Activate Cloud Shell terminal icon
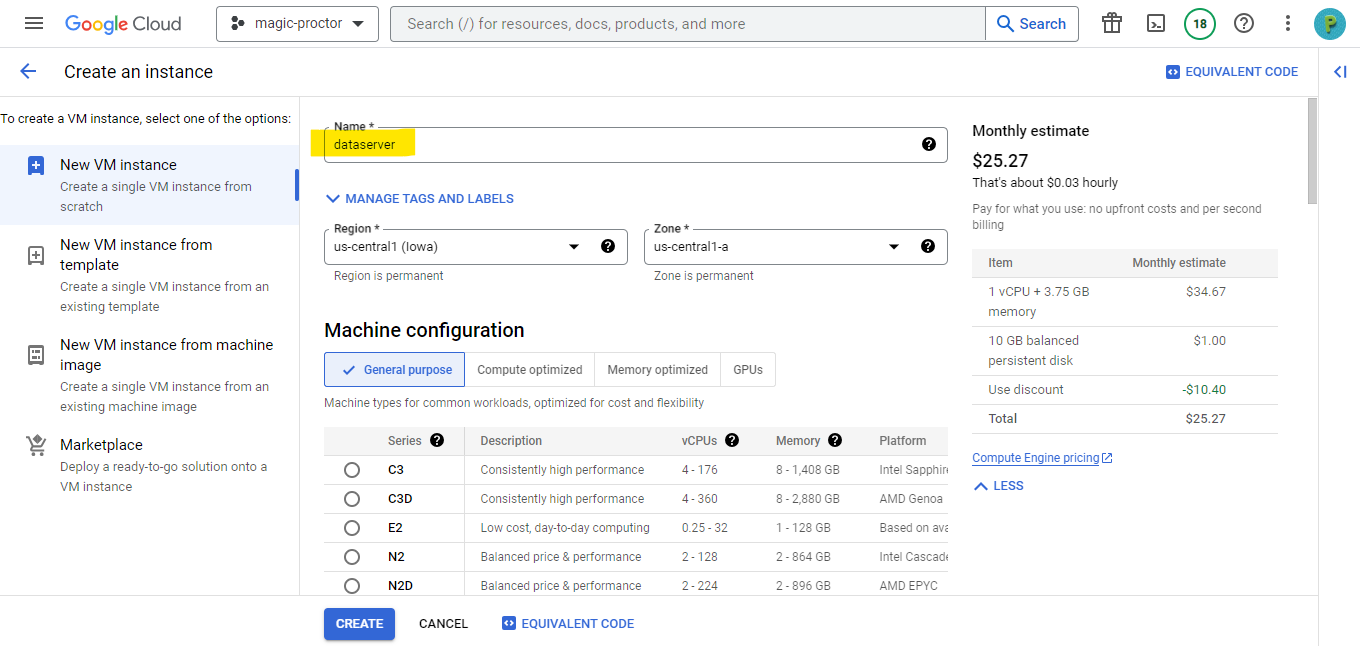 pos(1156,24)
